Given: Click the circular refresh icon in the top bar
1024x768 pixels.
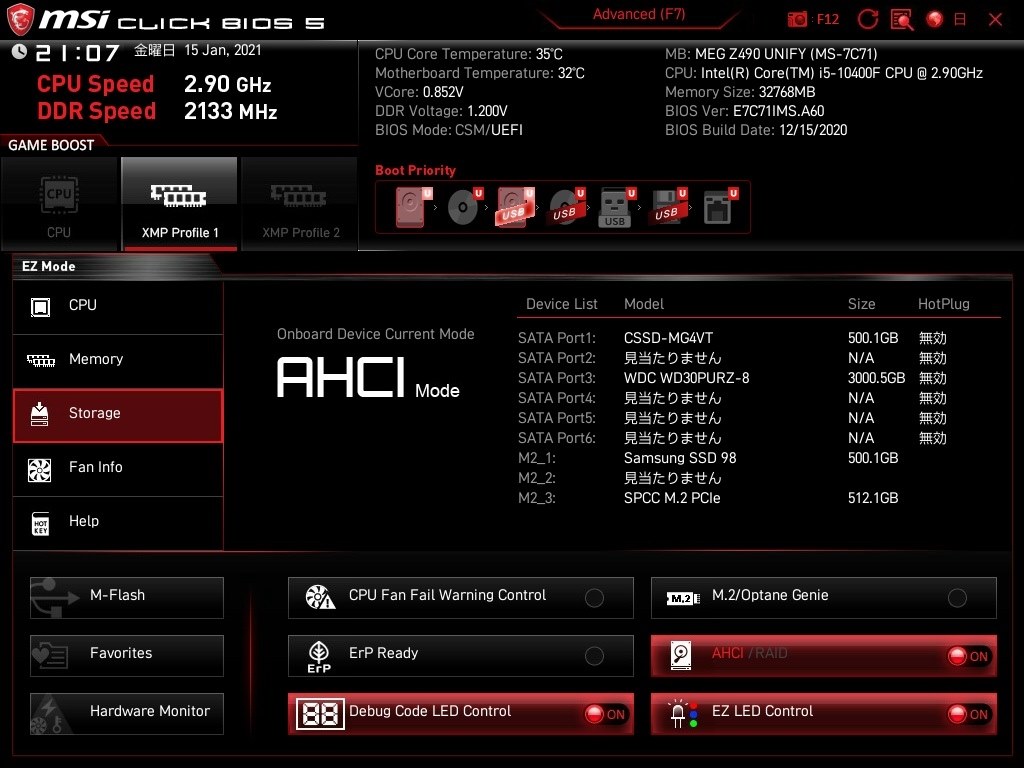Looking at the screenshot, I should (x=867, y=19).
